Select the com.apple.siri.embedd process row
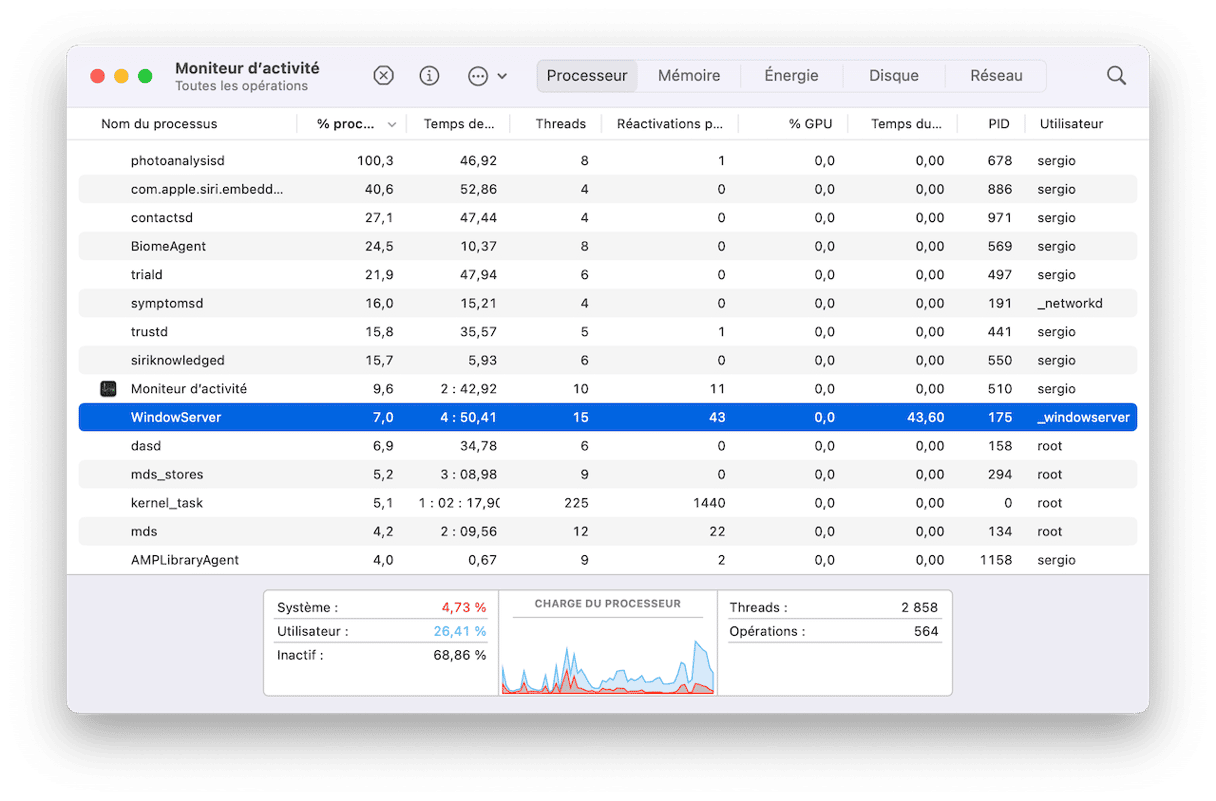 pyautogui.click(x=607, y=189)
